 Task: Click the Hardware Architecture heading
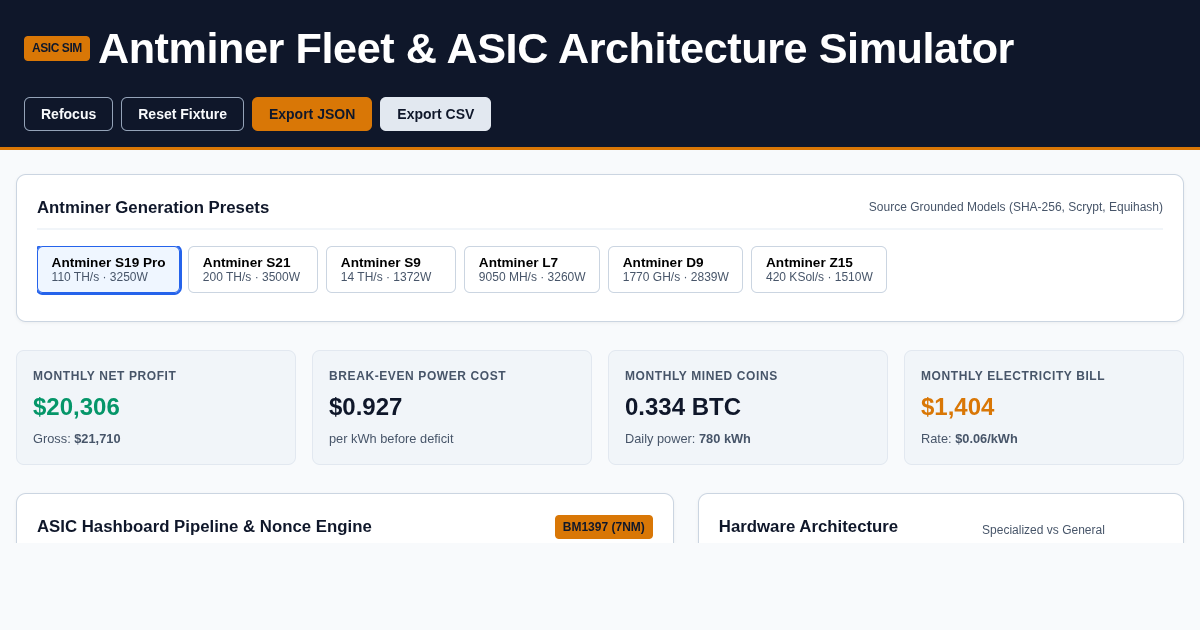point(808,527)
